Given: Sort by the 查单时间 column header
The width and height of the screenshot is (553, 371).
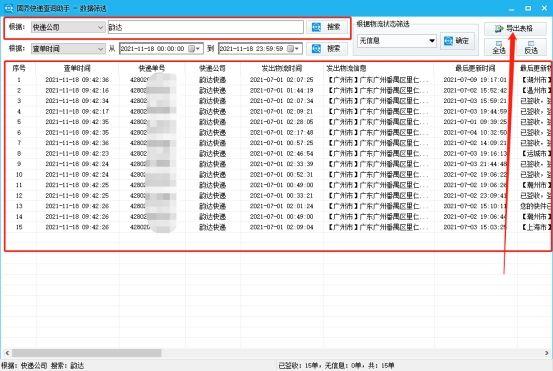Looking at the screenshot, I should point(77,68).
